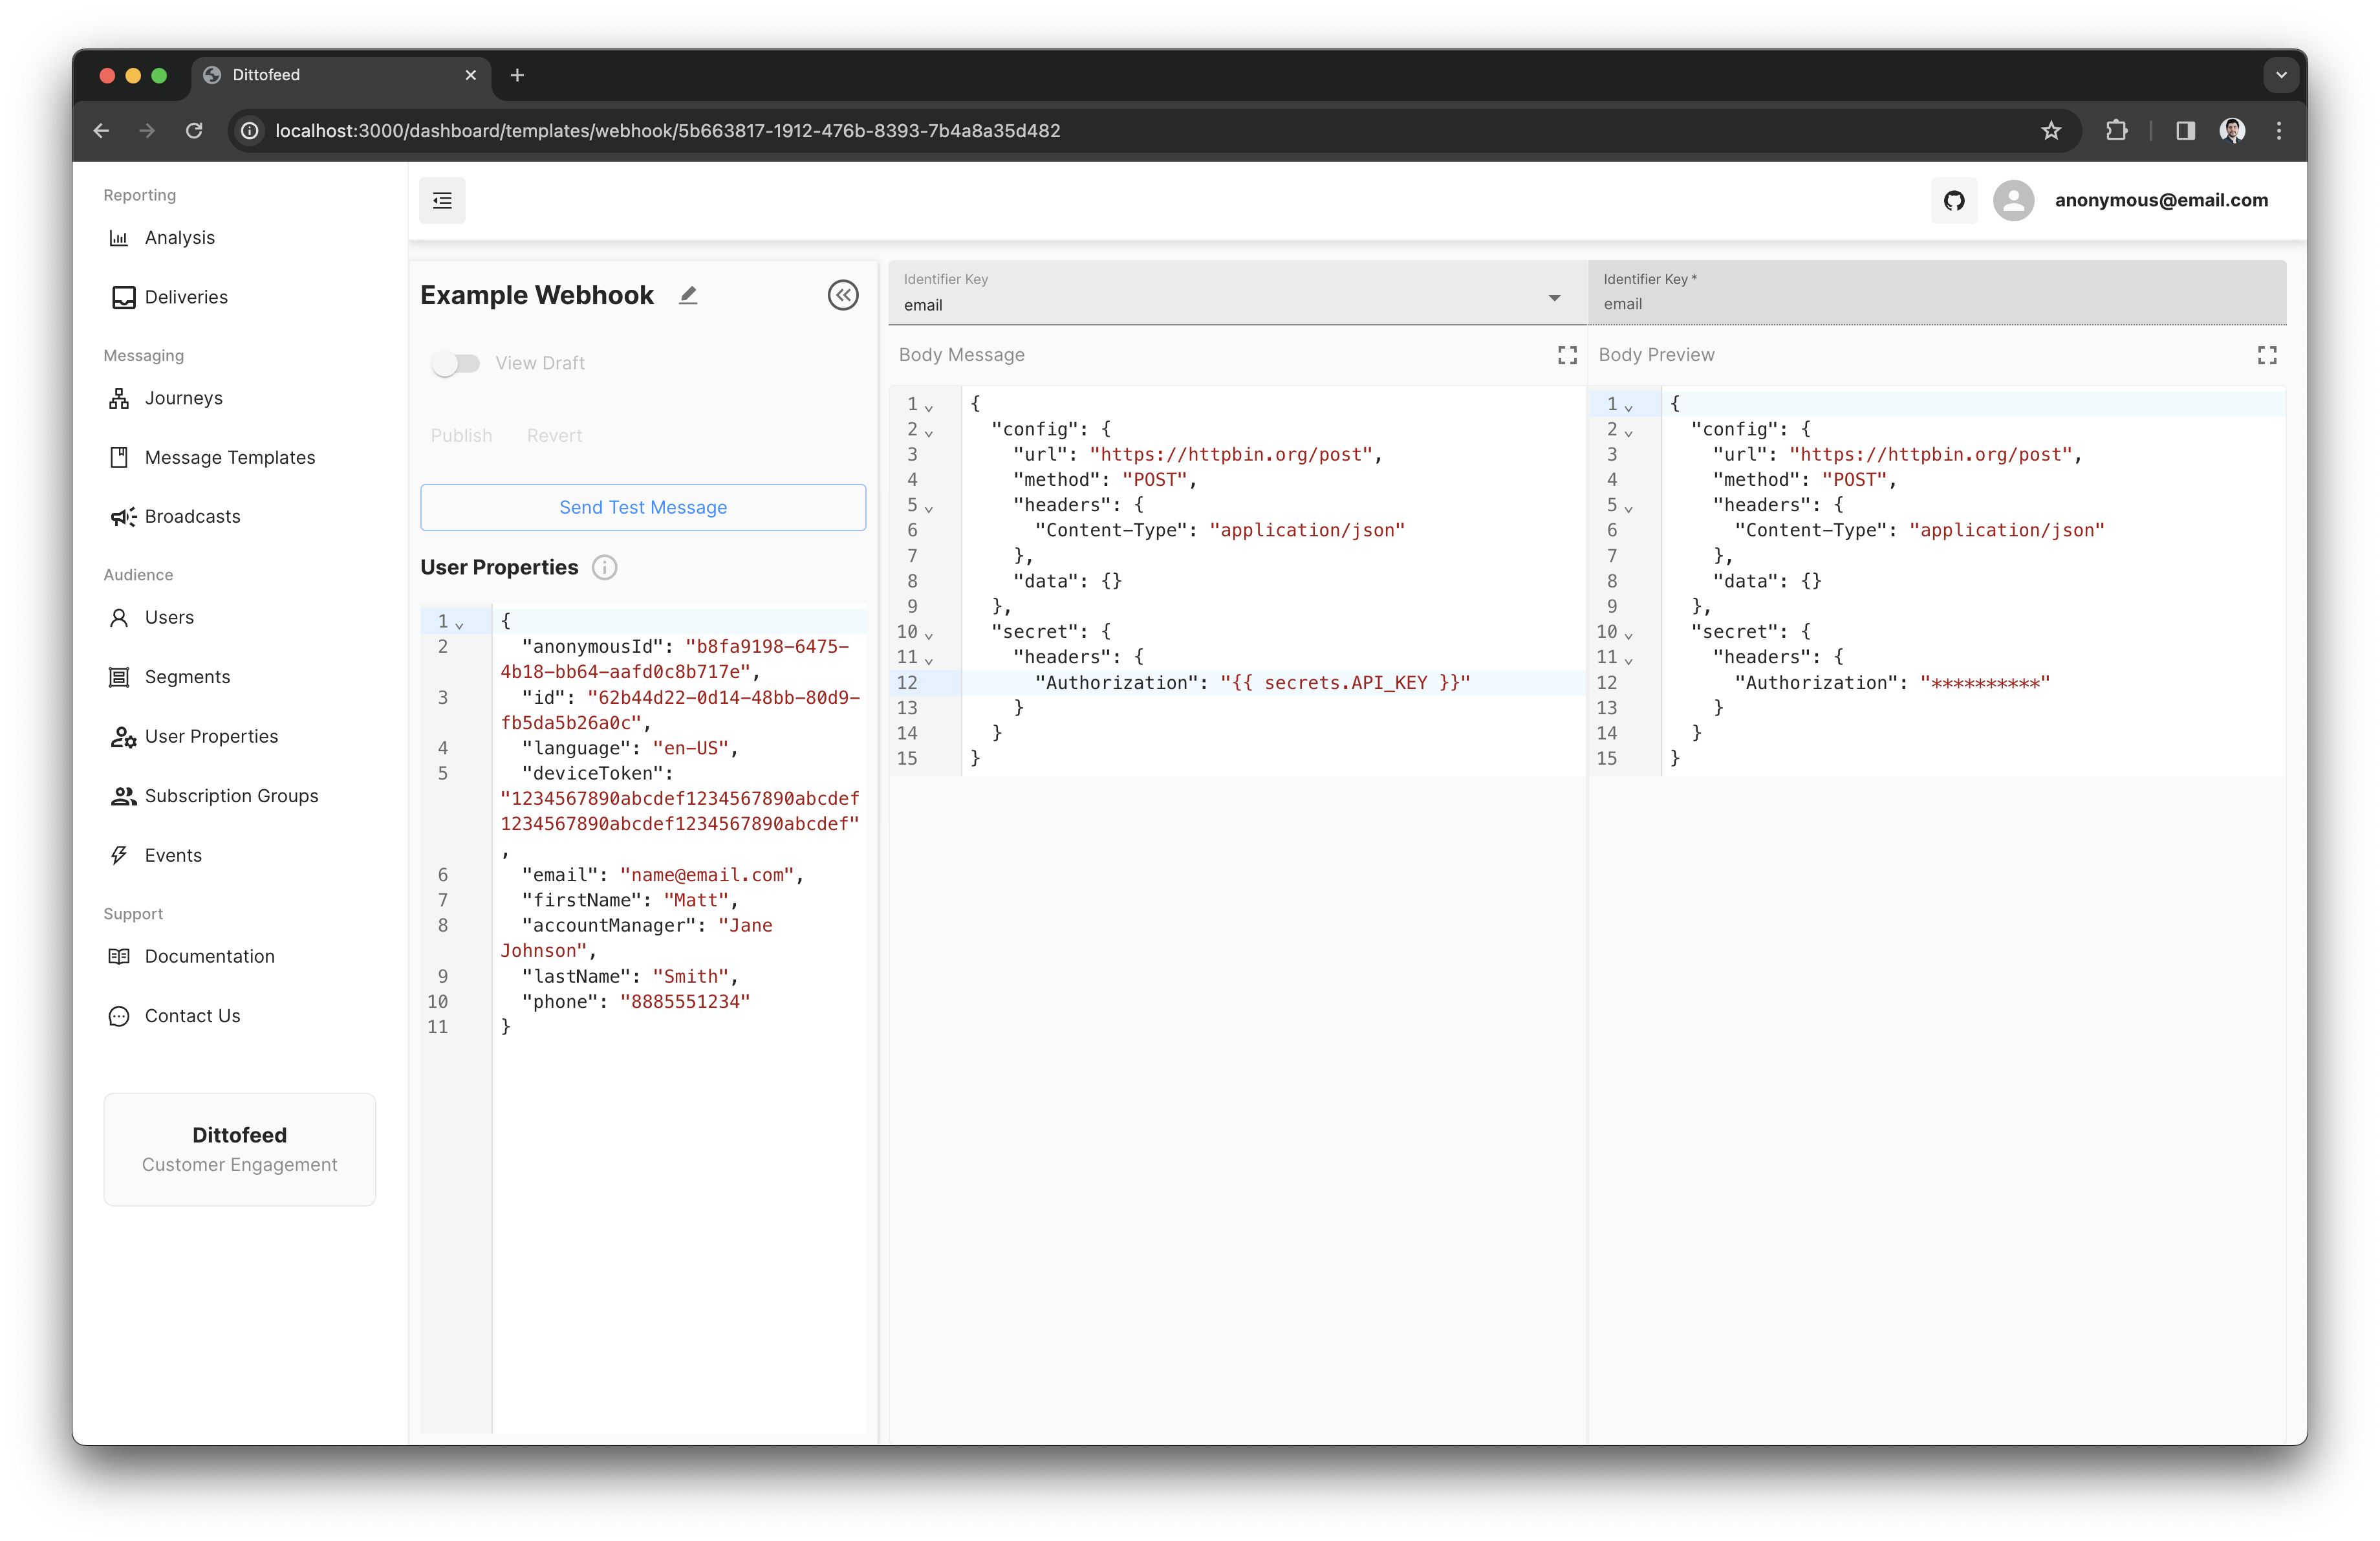The height and width of the screenshot is (1541, 2380).
Task: Toggle the View Draft switch
Action: 456,363
